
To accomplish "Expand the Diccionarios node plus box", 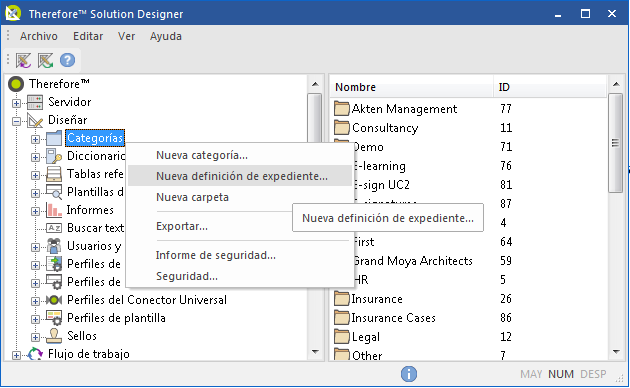I will [35, 157].
